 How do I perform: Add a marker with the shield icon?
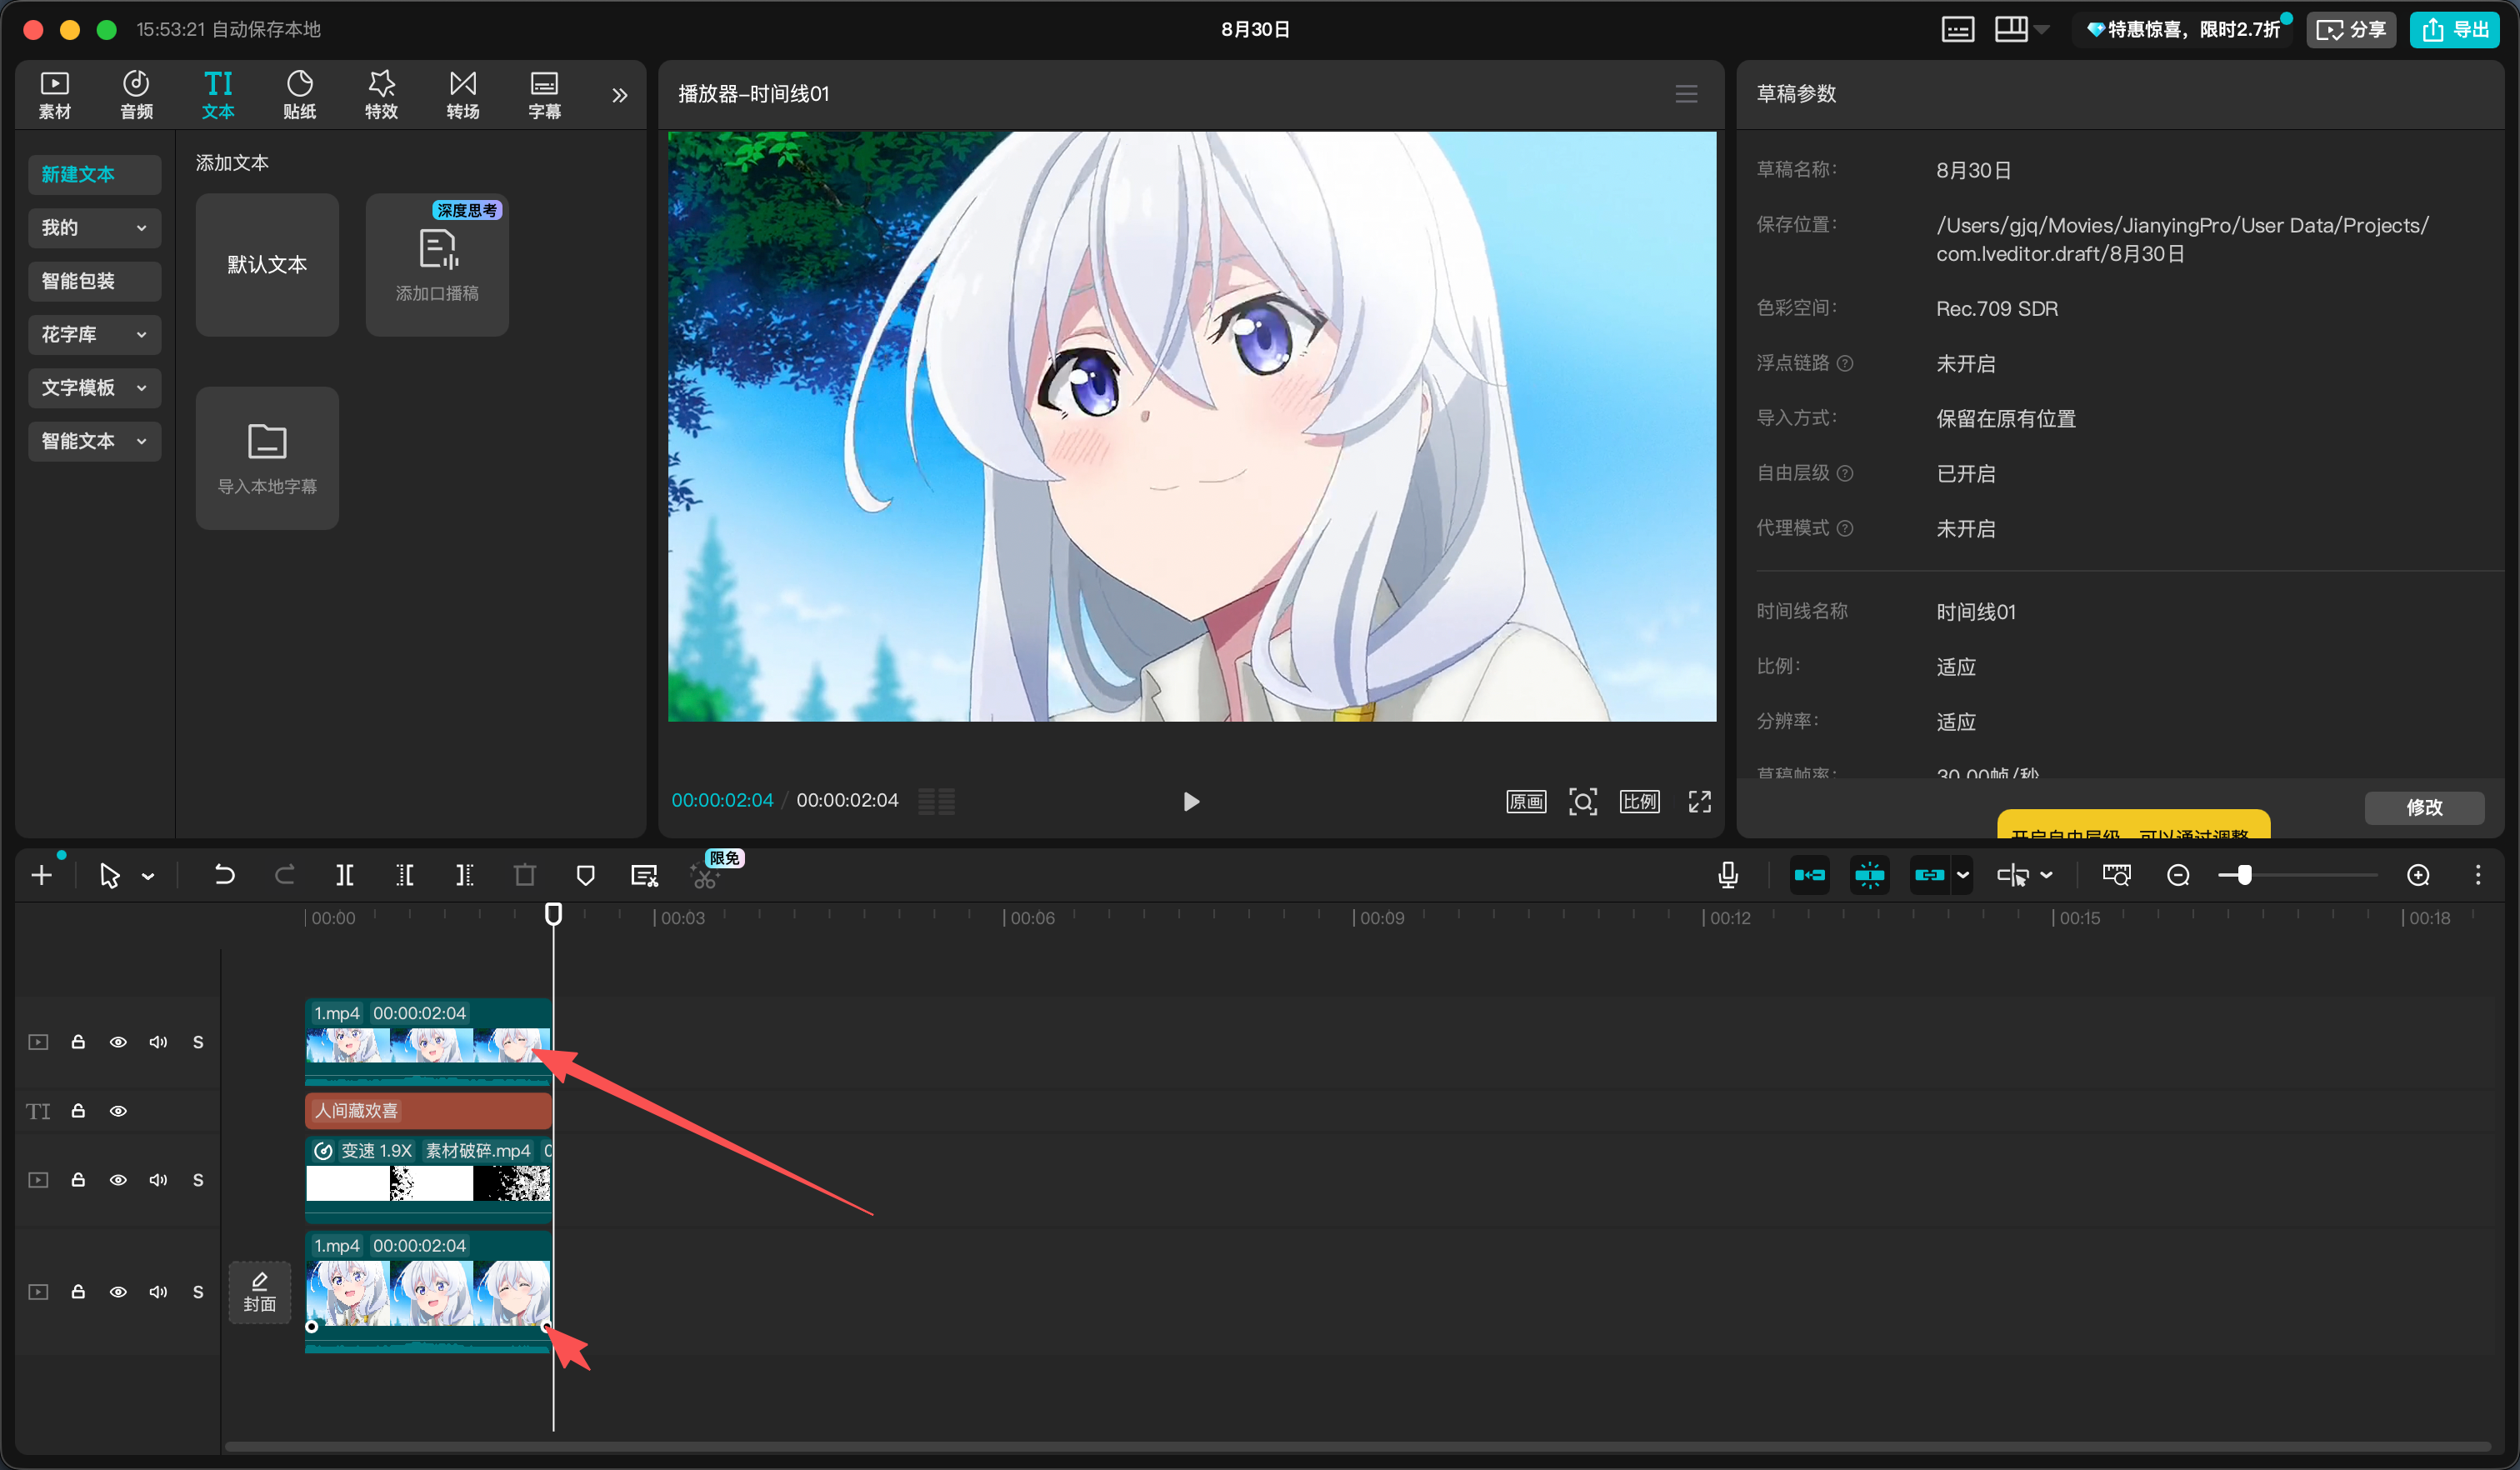click(x=586, y=876)
